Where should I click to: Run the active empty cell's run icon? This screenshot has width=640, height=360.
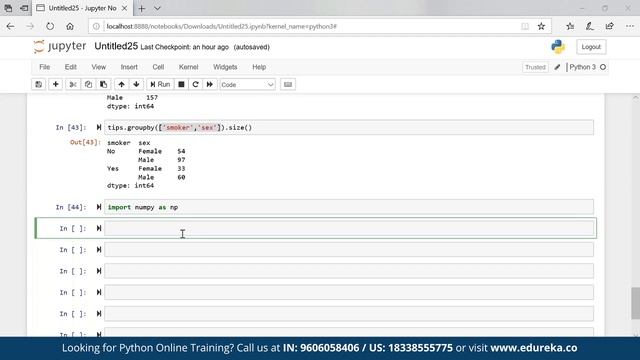[x=99, y=228]
